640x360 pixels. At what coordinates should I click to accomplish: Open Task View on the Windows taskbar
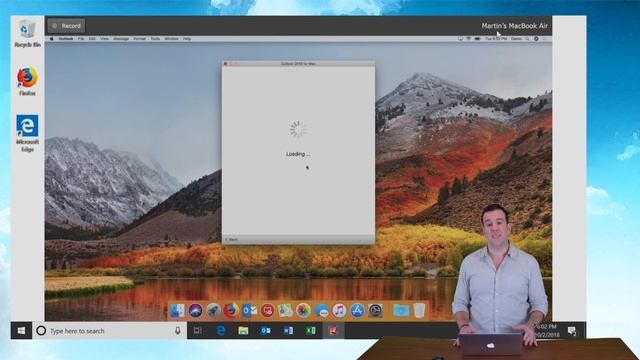(x=198, y=331)
